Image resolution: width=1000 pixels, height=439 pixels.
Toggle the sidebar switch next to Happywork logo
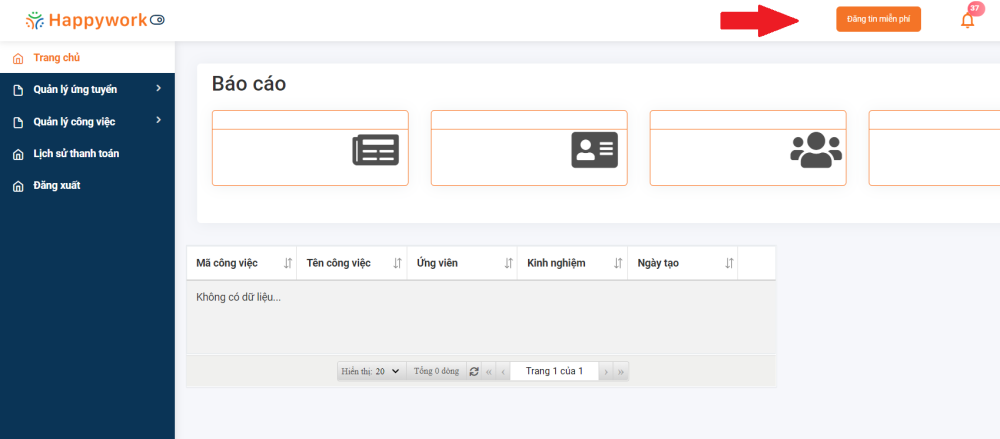[158, 20]
